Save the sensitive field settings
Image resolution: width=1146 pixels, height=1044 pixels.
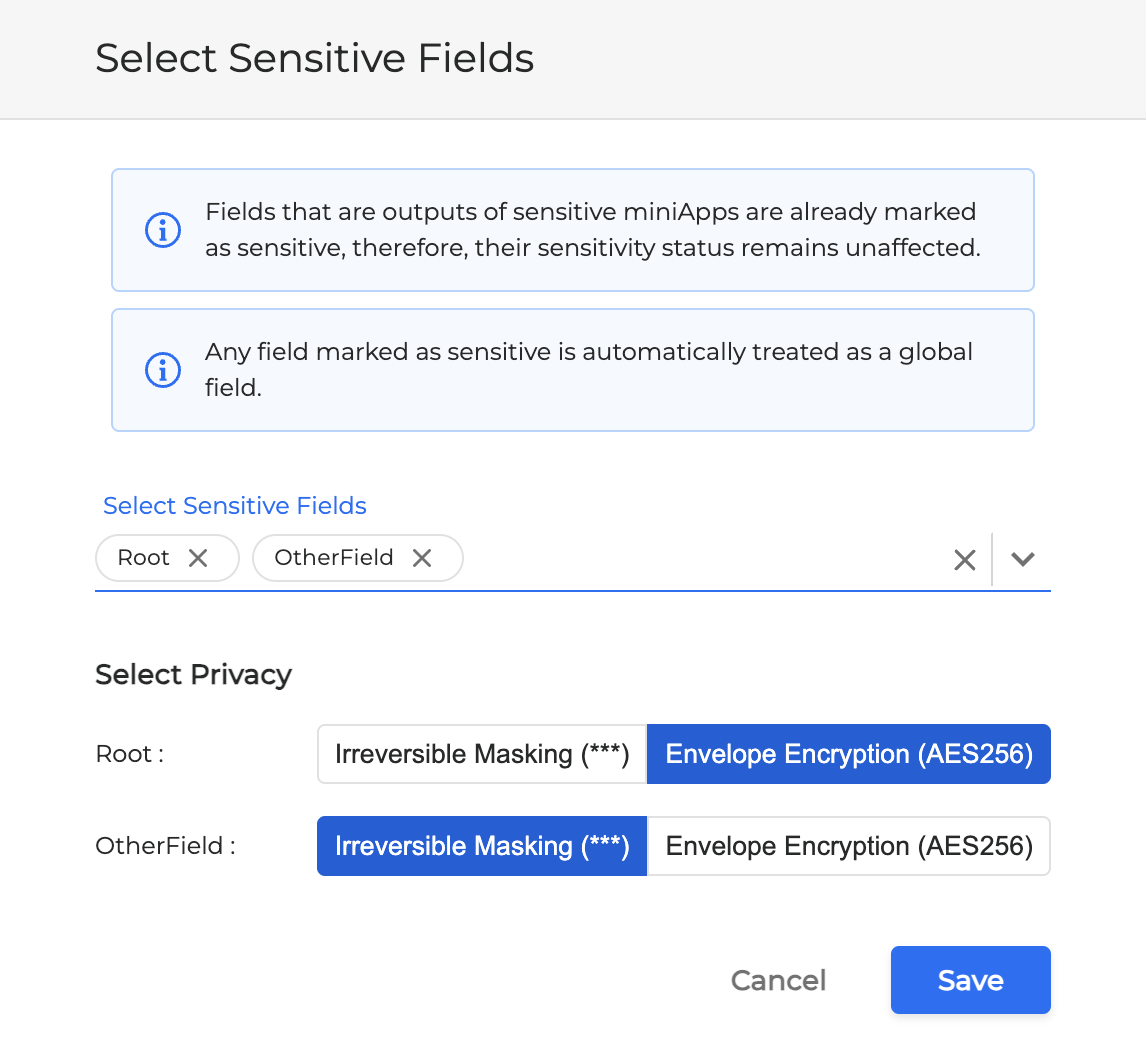point(969,980)
